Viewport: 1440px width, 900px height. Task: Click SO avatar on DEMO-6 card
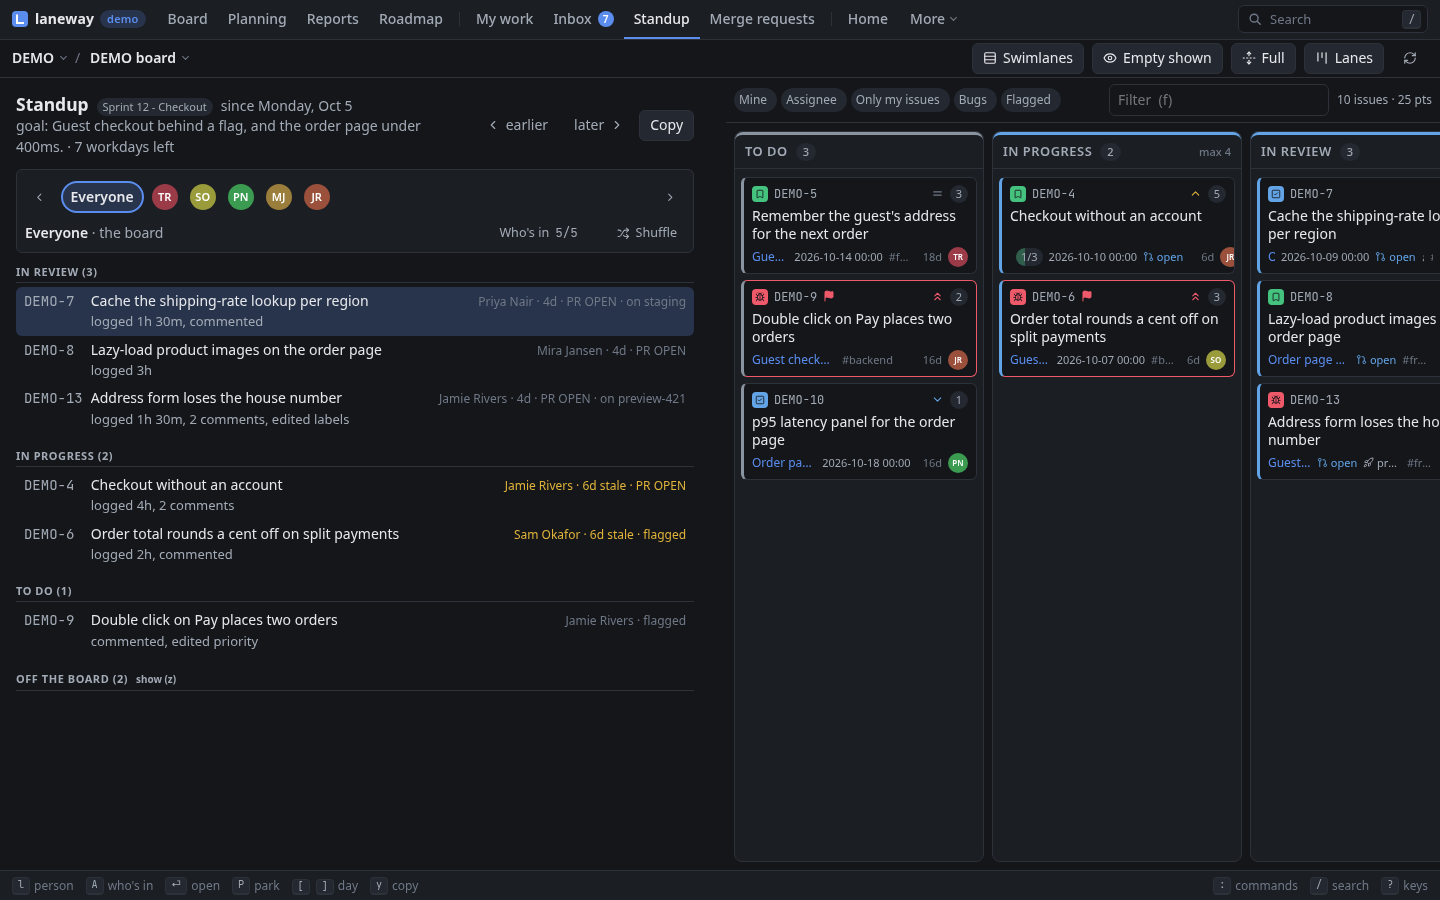pyautogui.click(x=1216, y=360)
